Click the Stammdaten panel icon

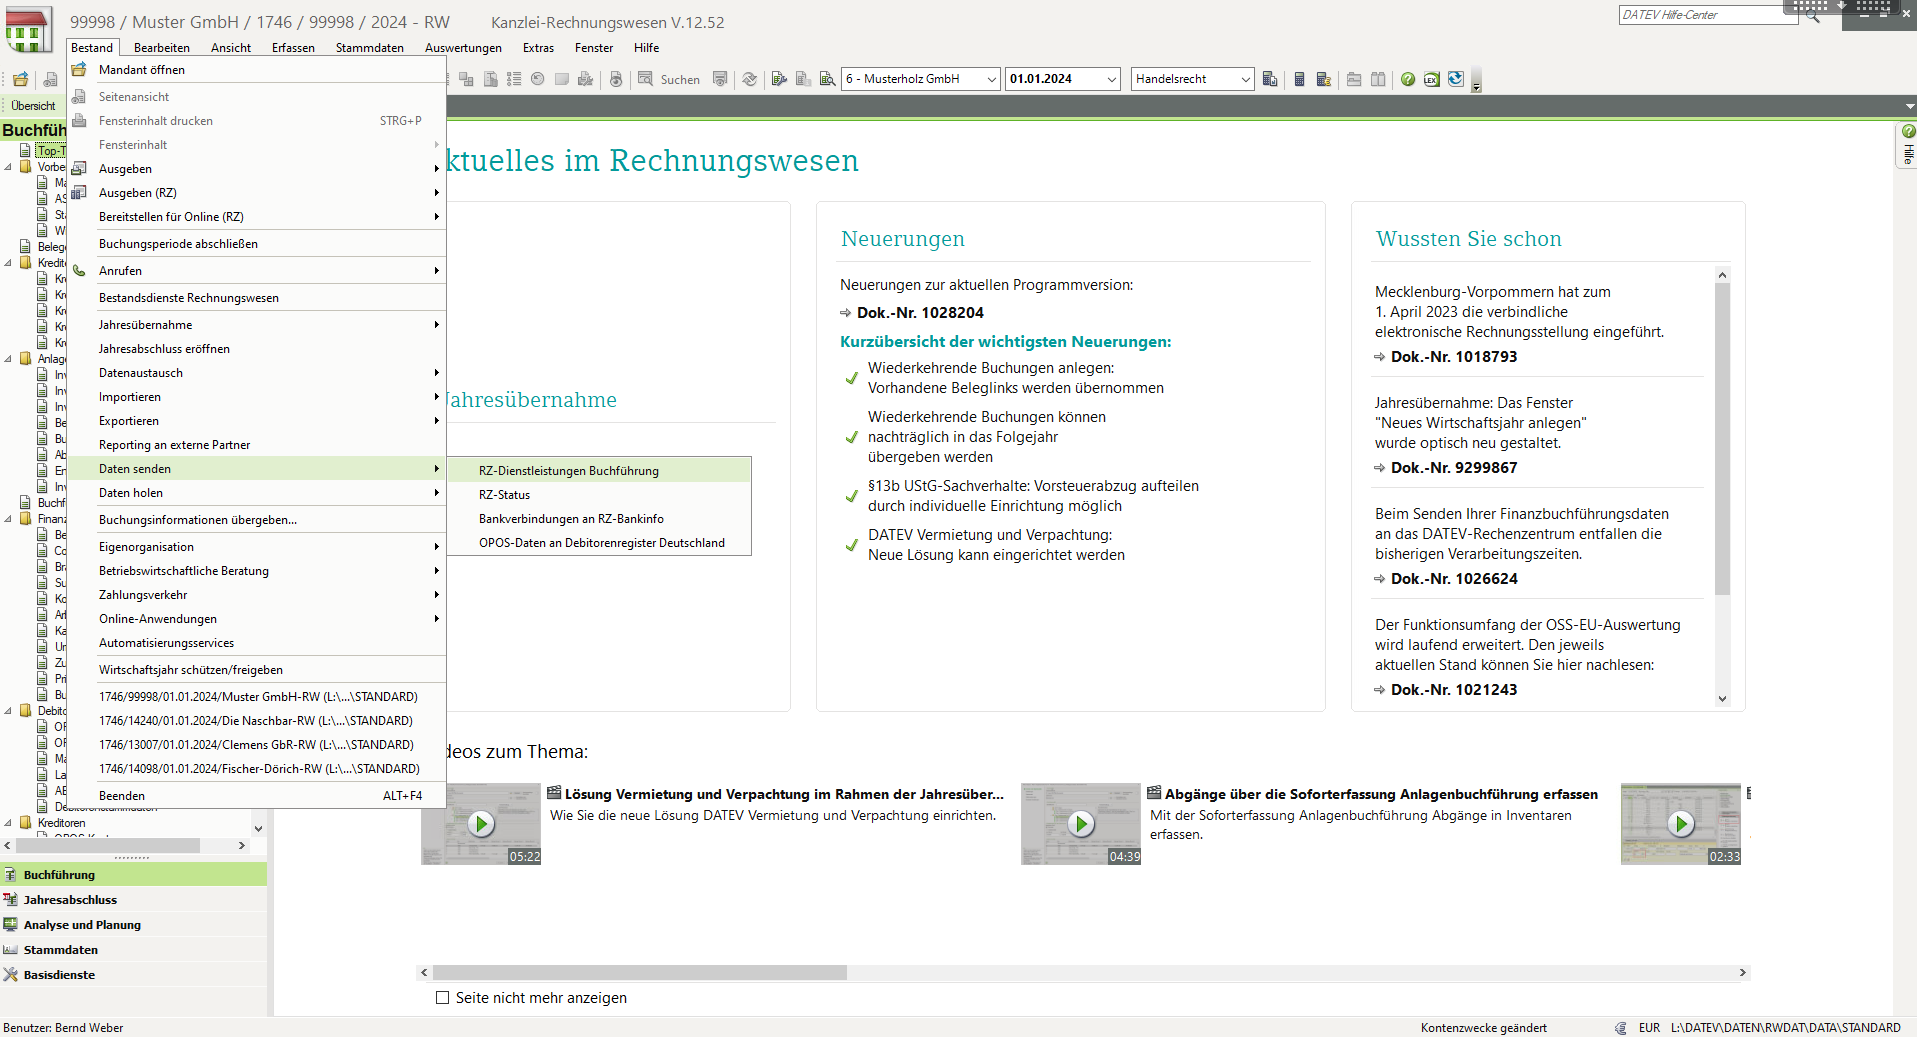coord(11,950)
